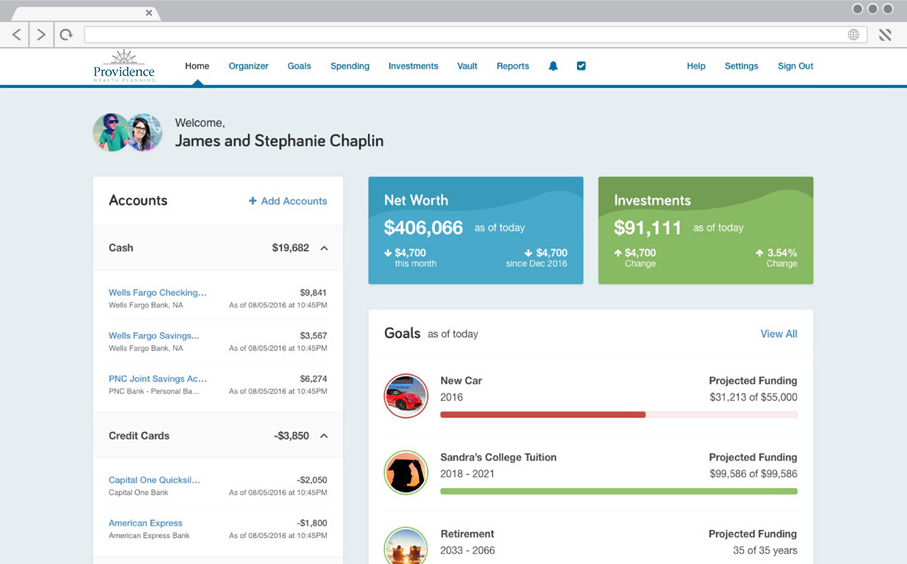Screen dimensions: 907x564
Task: Collapse the Cash accounts section
Action: click(324, 248)
